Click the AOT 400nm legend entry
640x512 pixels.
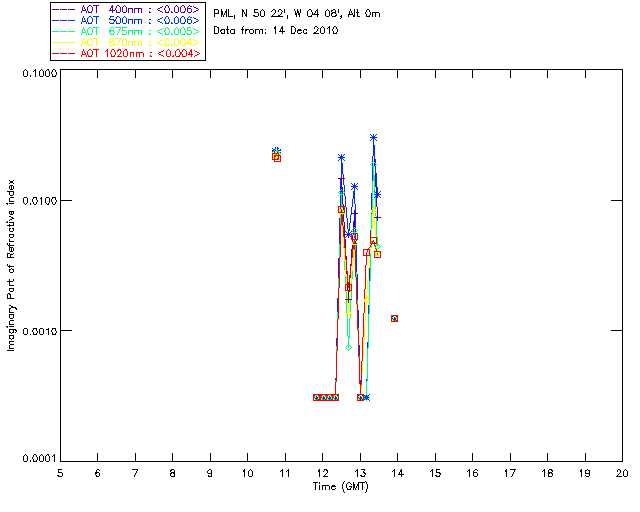127,9
